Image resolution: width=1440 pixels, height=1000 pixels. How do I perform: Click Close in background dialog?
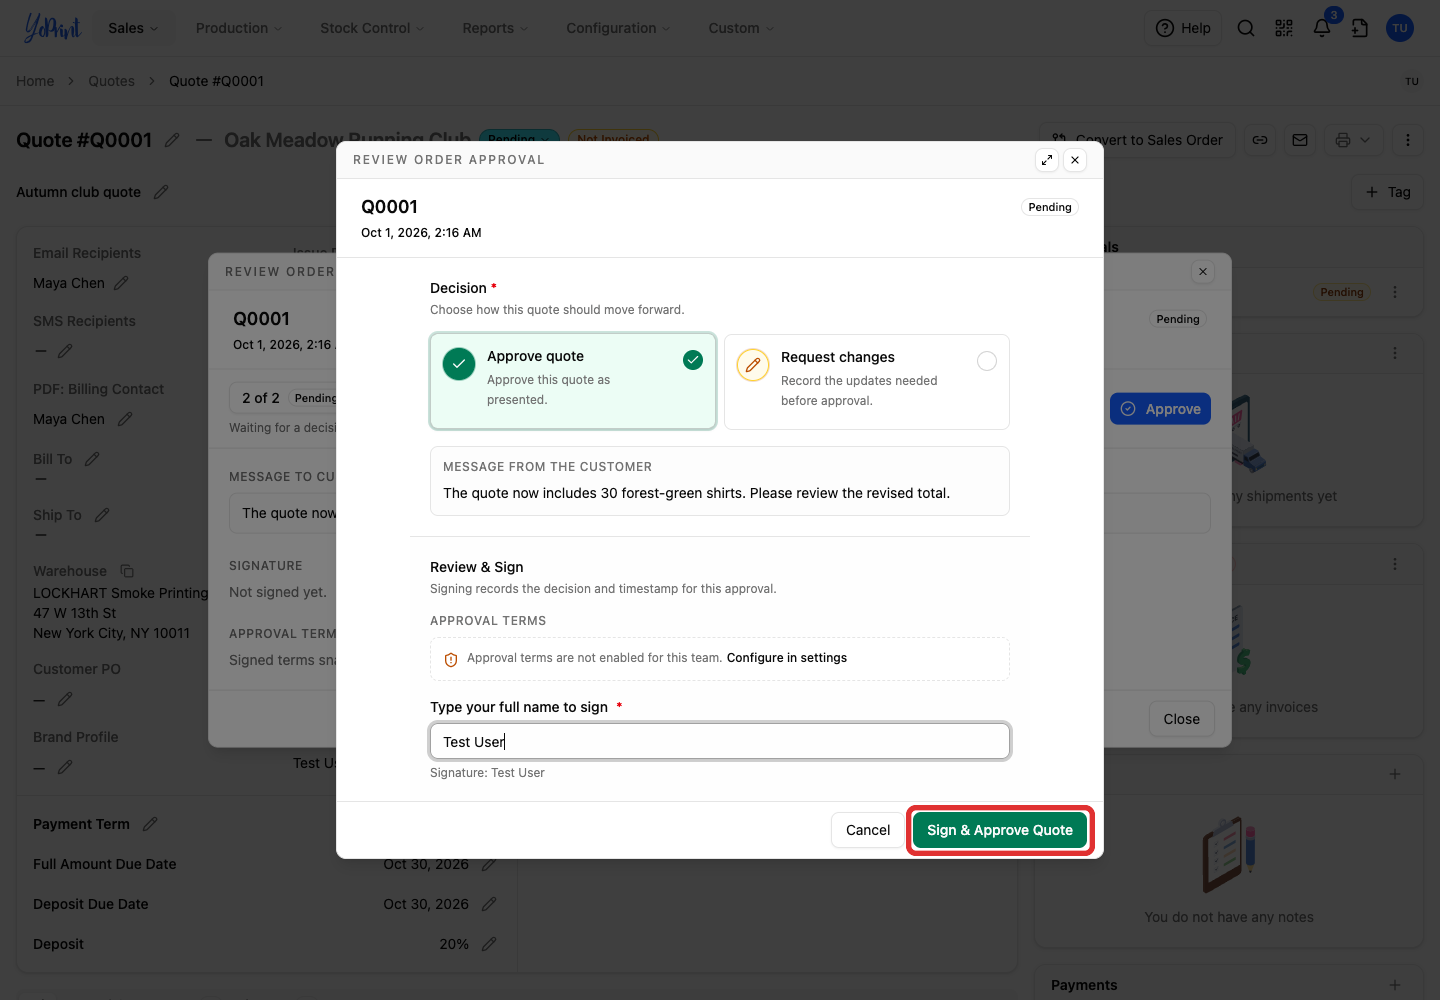[1181, 719]
